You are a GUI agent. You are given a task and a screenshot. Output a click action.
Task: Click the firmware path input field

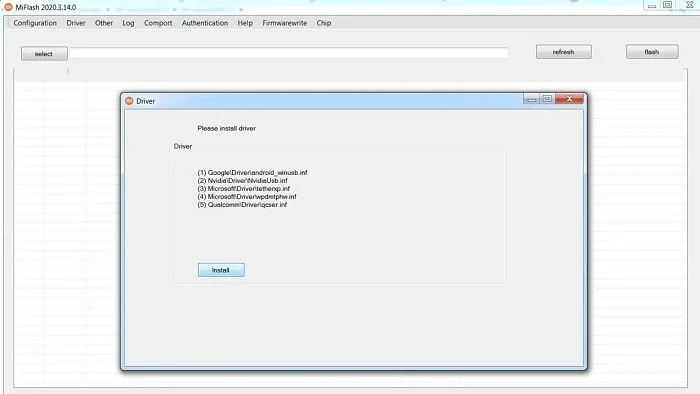point(289,53)
